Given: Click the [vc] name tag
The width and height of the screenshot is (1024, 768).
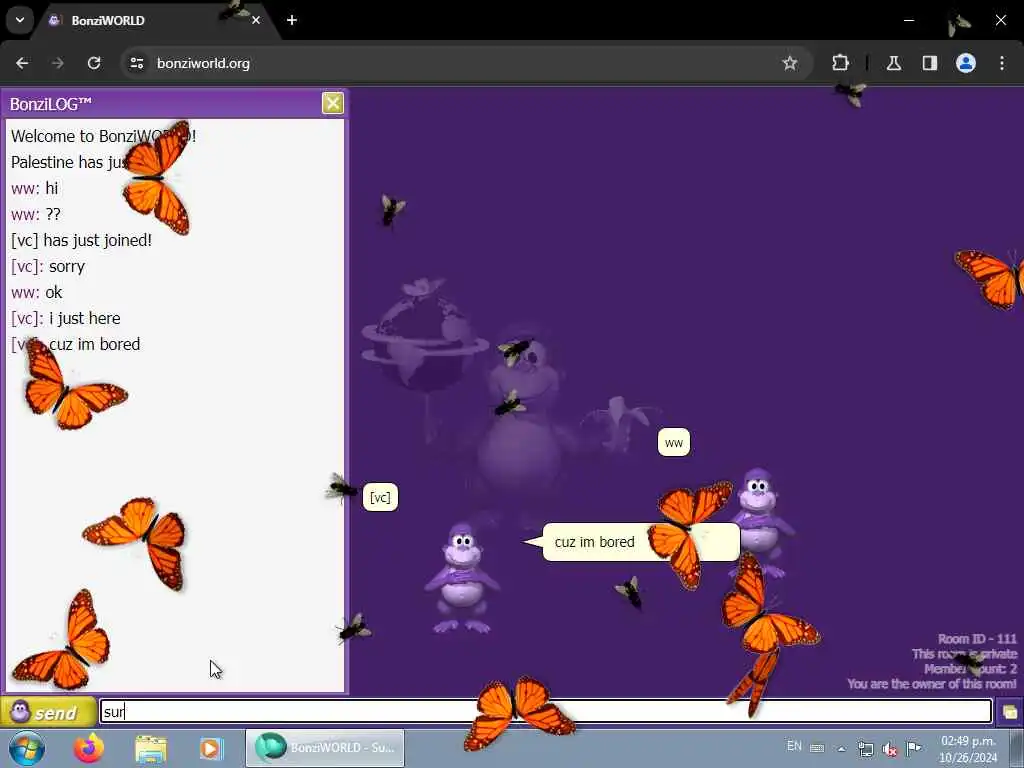Looking at the screenshot, I should [380, 498].
